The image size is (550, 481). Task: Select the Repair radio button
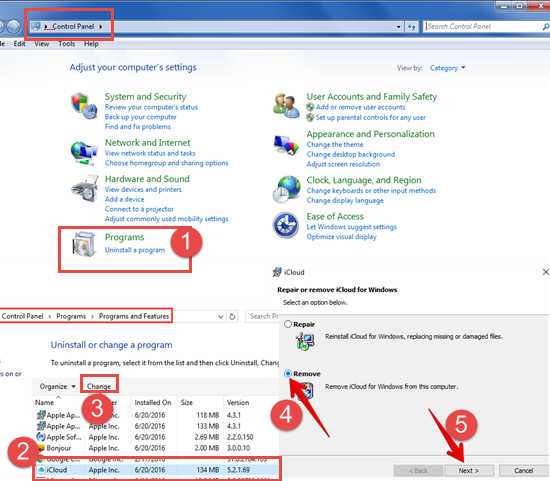(x=288, y=324)
